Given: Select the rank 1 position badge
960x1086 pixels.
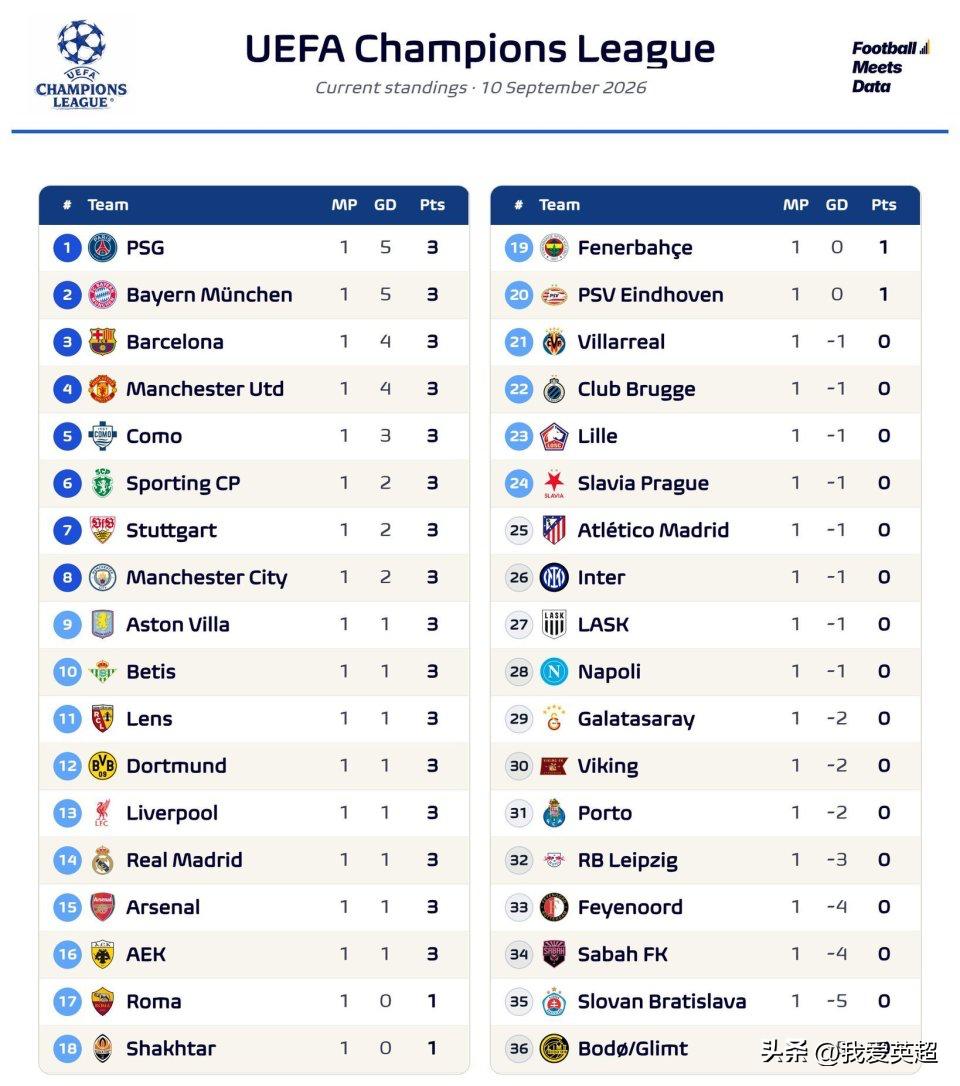Looking at the screenshot, I should (67, 247).
